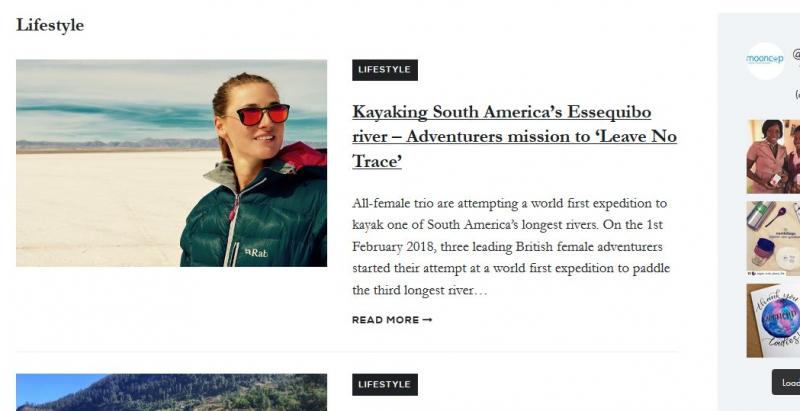Open the mountain landscape article image
Screen dimensions: 800x411
[x=171, y=392]
